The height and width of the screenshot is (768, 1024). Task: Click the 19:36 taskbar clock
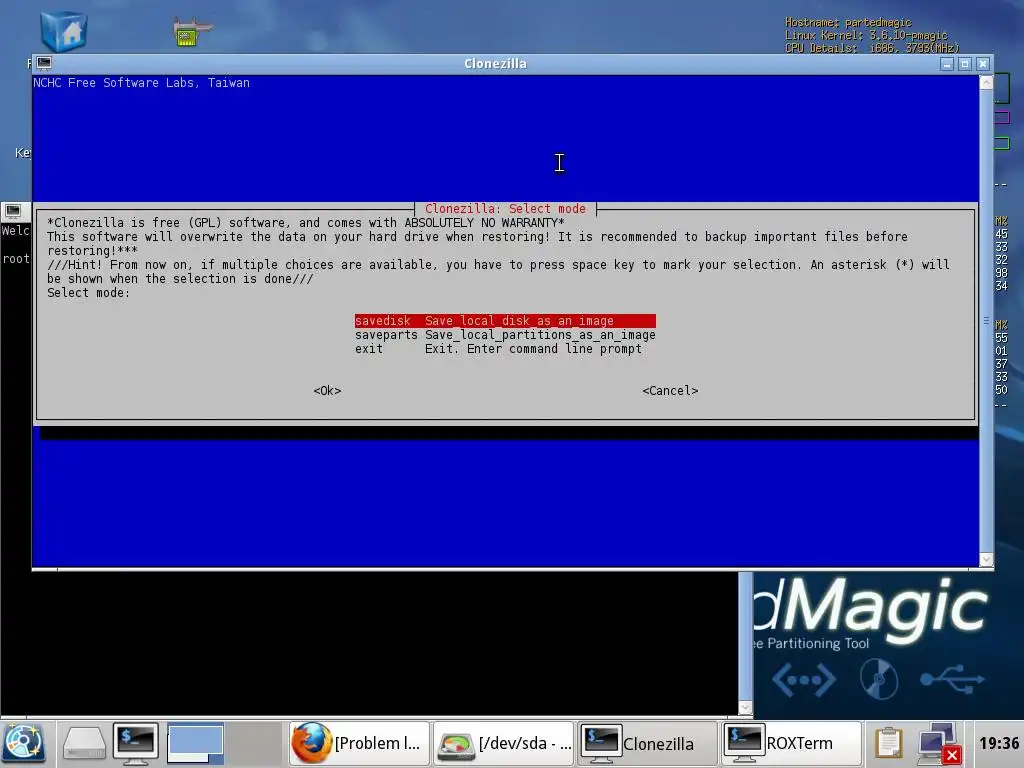tap(999, 743)
